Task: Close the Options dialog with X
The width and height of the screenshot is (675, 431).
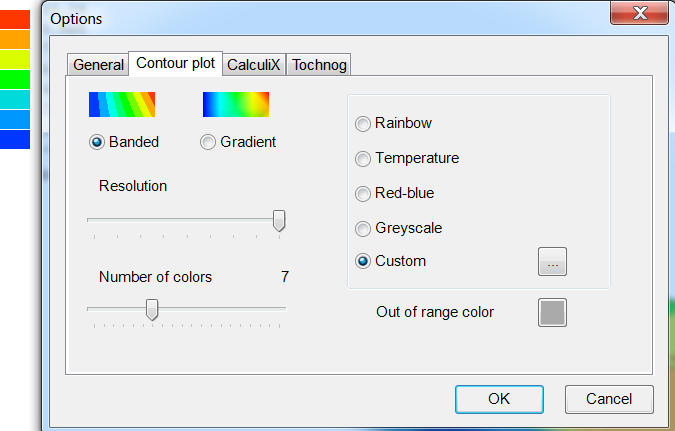Action: [639, 13]
